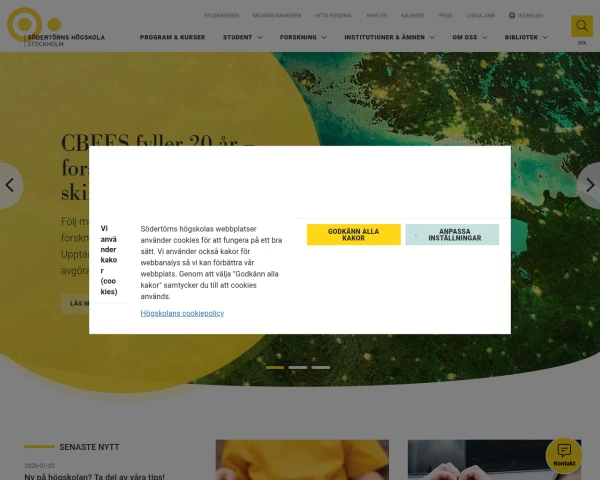Open the Studiewebben top link
600x480 pixels.
(x=222, y=16)
